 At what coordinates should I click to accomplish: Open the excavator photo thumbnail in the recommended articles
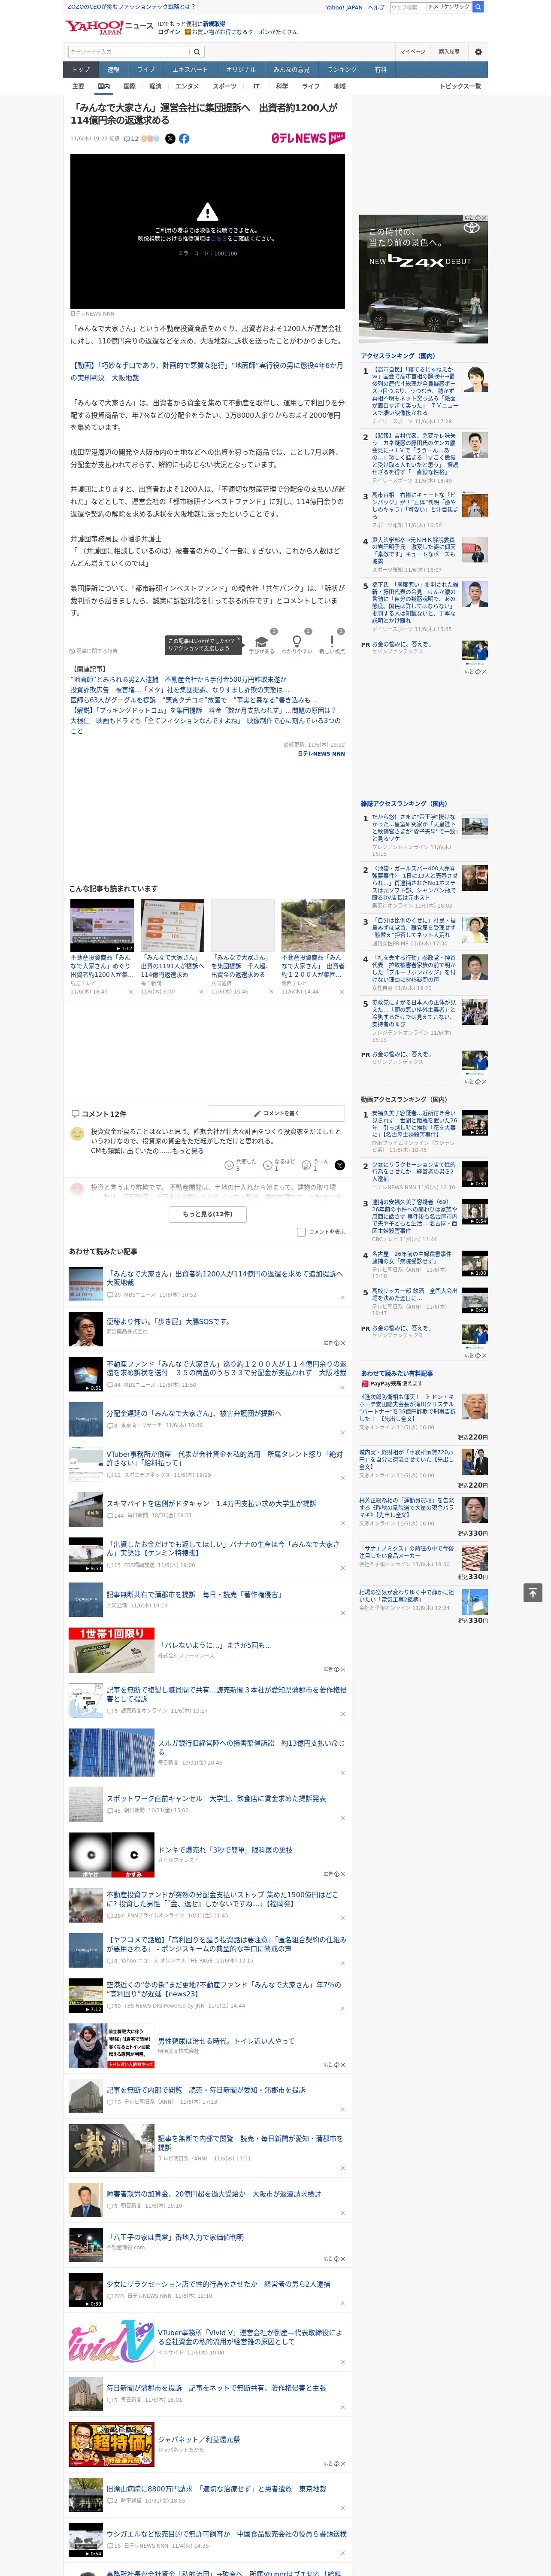pos(313,925)
